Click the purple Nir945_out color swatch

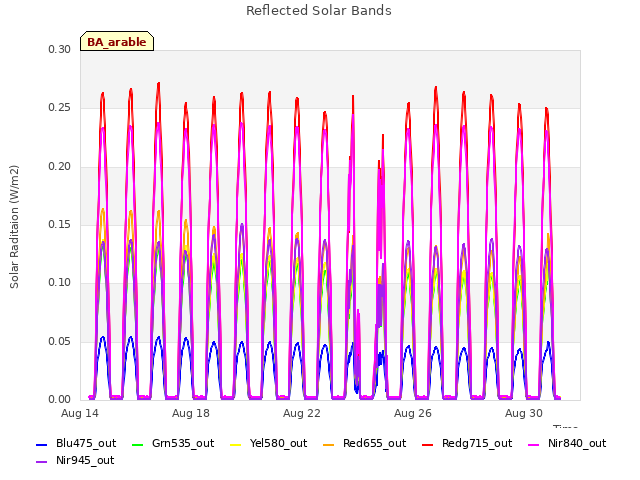point(41,462)
